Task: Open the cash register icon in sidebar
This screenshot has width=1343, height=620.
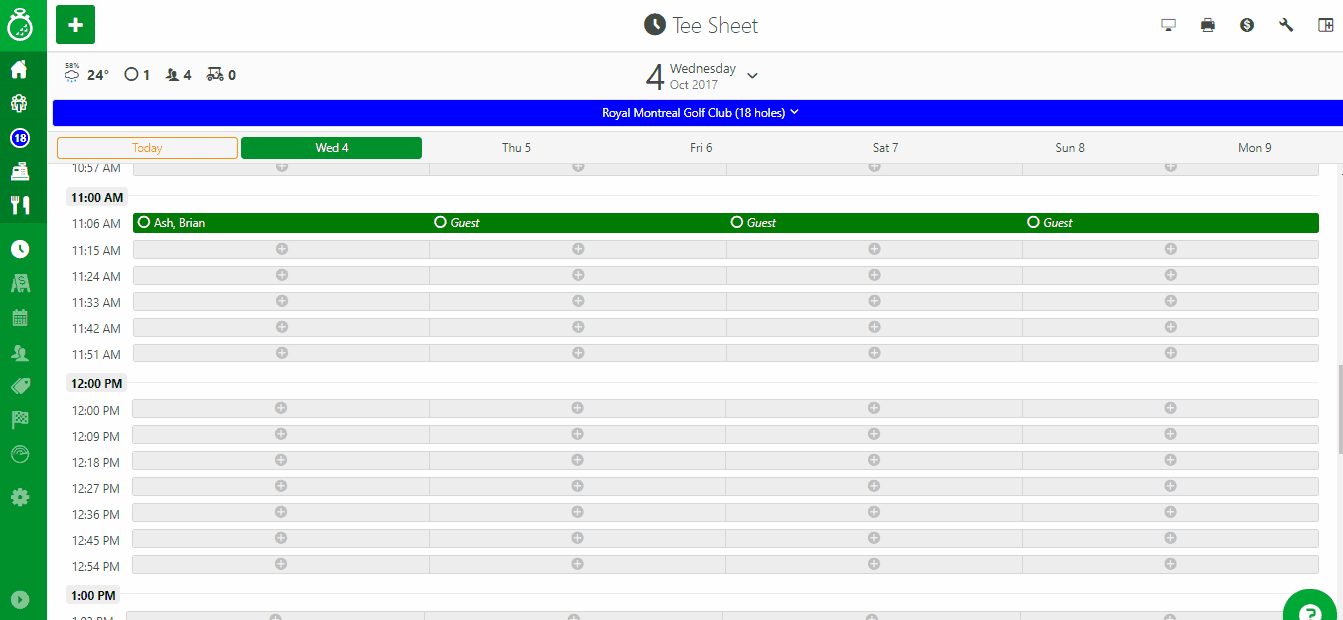Action: [x=19, y=172]
